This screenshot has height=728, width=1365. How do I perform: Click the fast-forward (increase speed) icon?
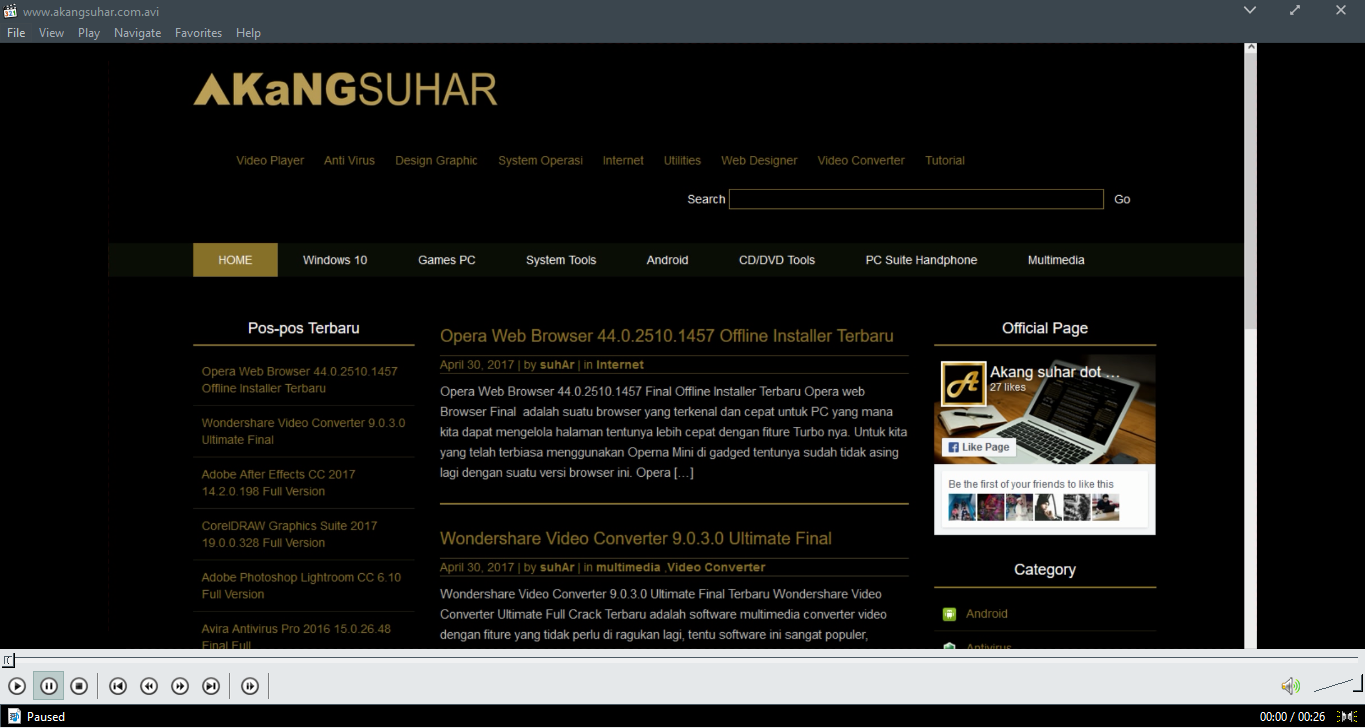(180, 686)
